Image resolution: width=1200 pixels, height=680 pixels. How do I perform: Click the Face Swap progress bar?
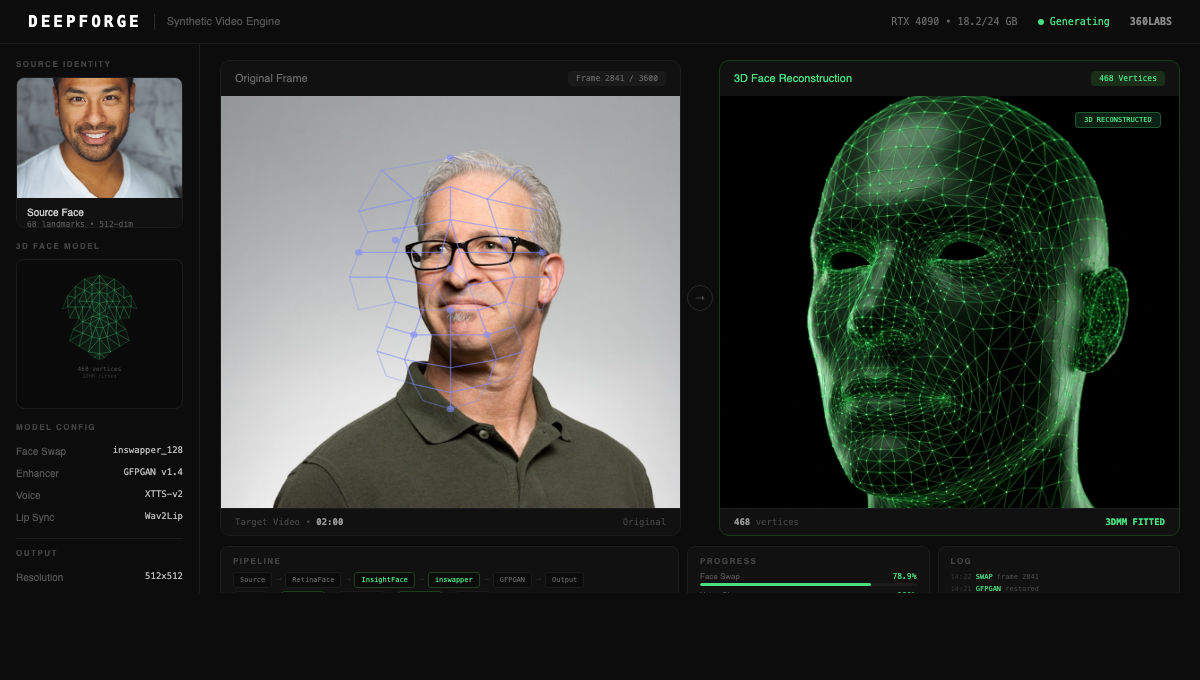point(808,584)
